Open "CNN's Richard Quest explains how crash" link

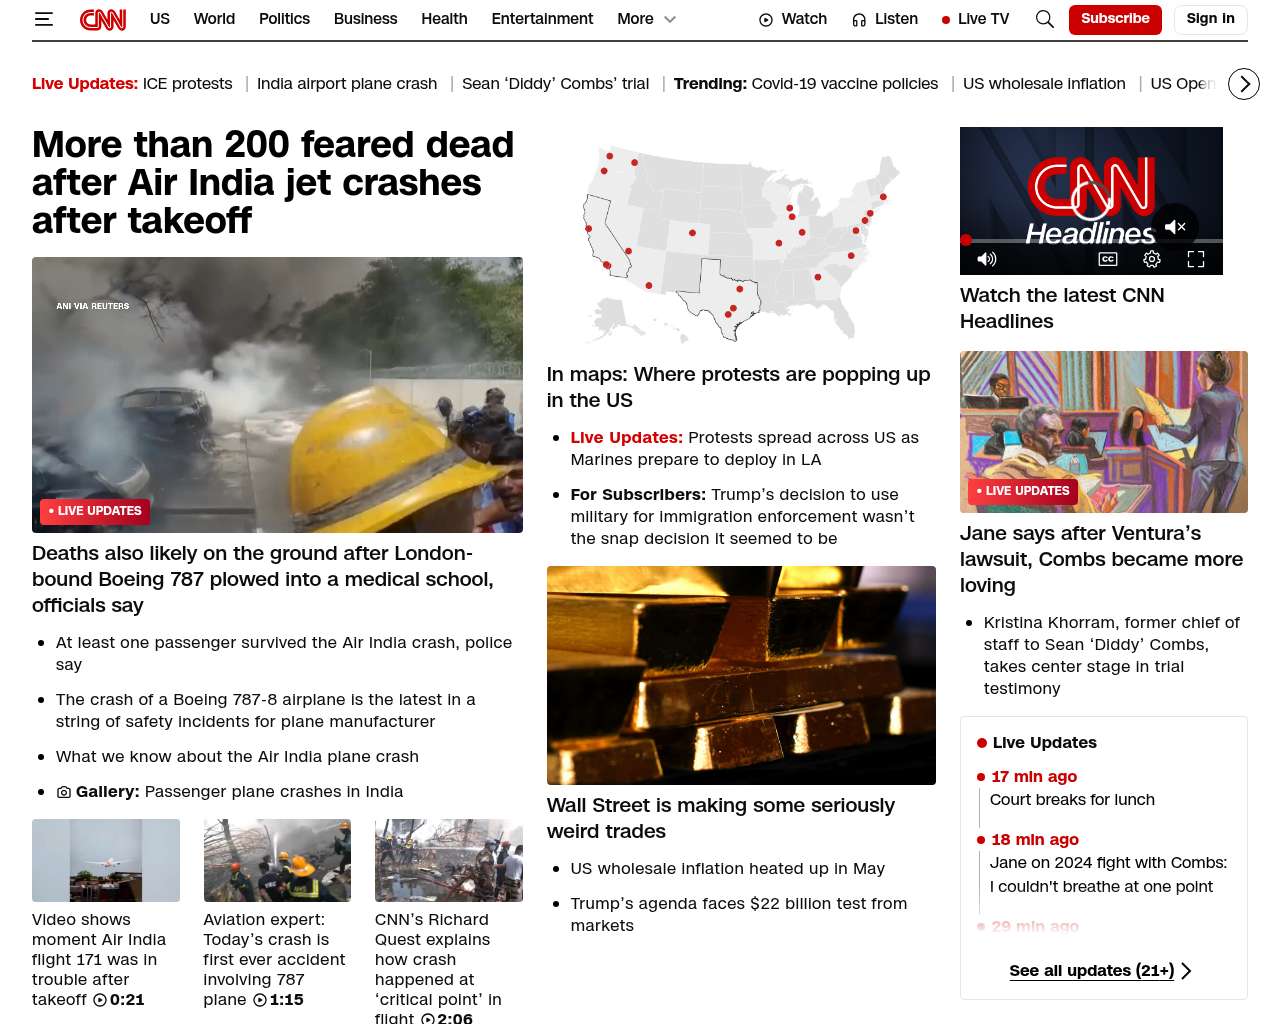438,969
